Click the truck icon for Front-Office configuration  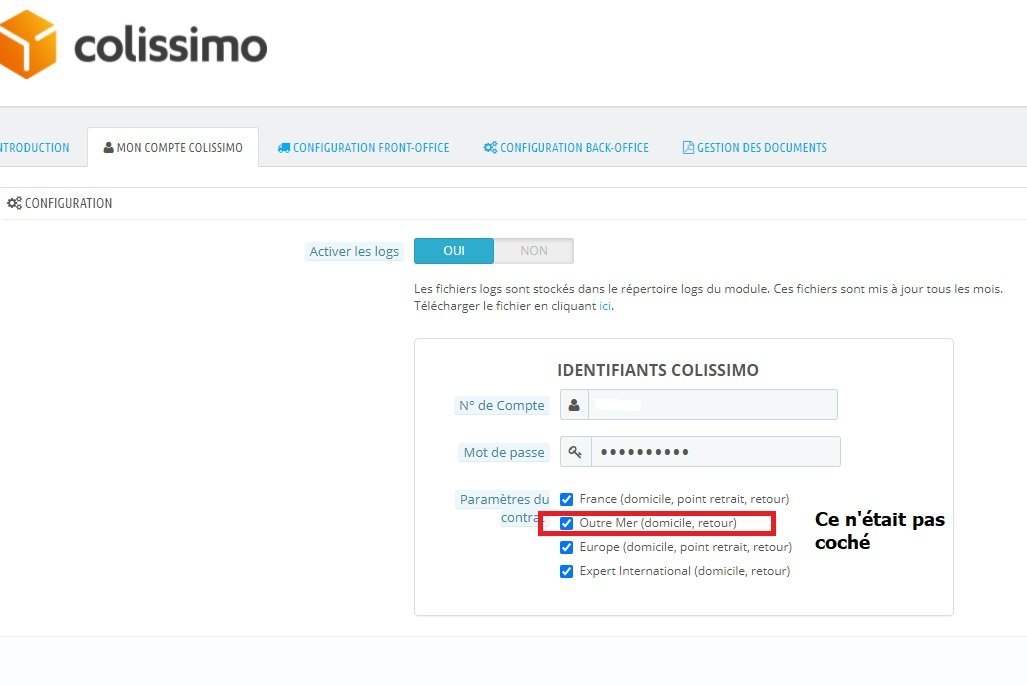284,148
